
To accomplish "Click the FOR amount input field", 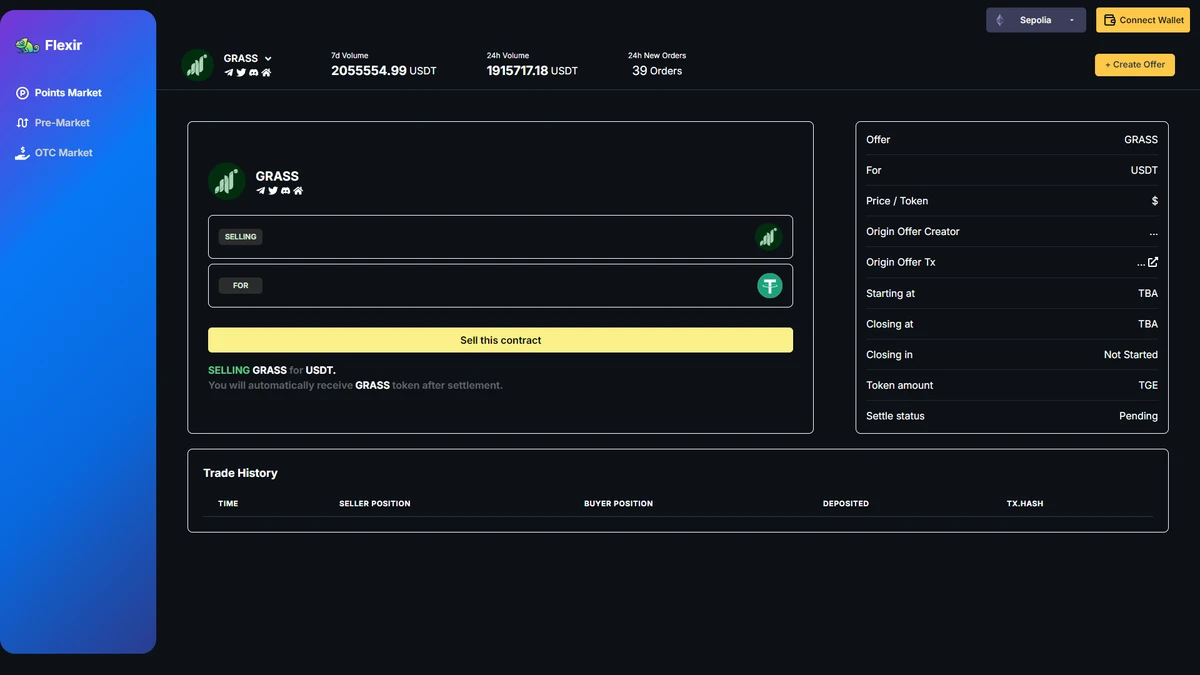I will click(500, 286).
